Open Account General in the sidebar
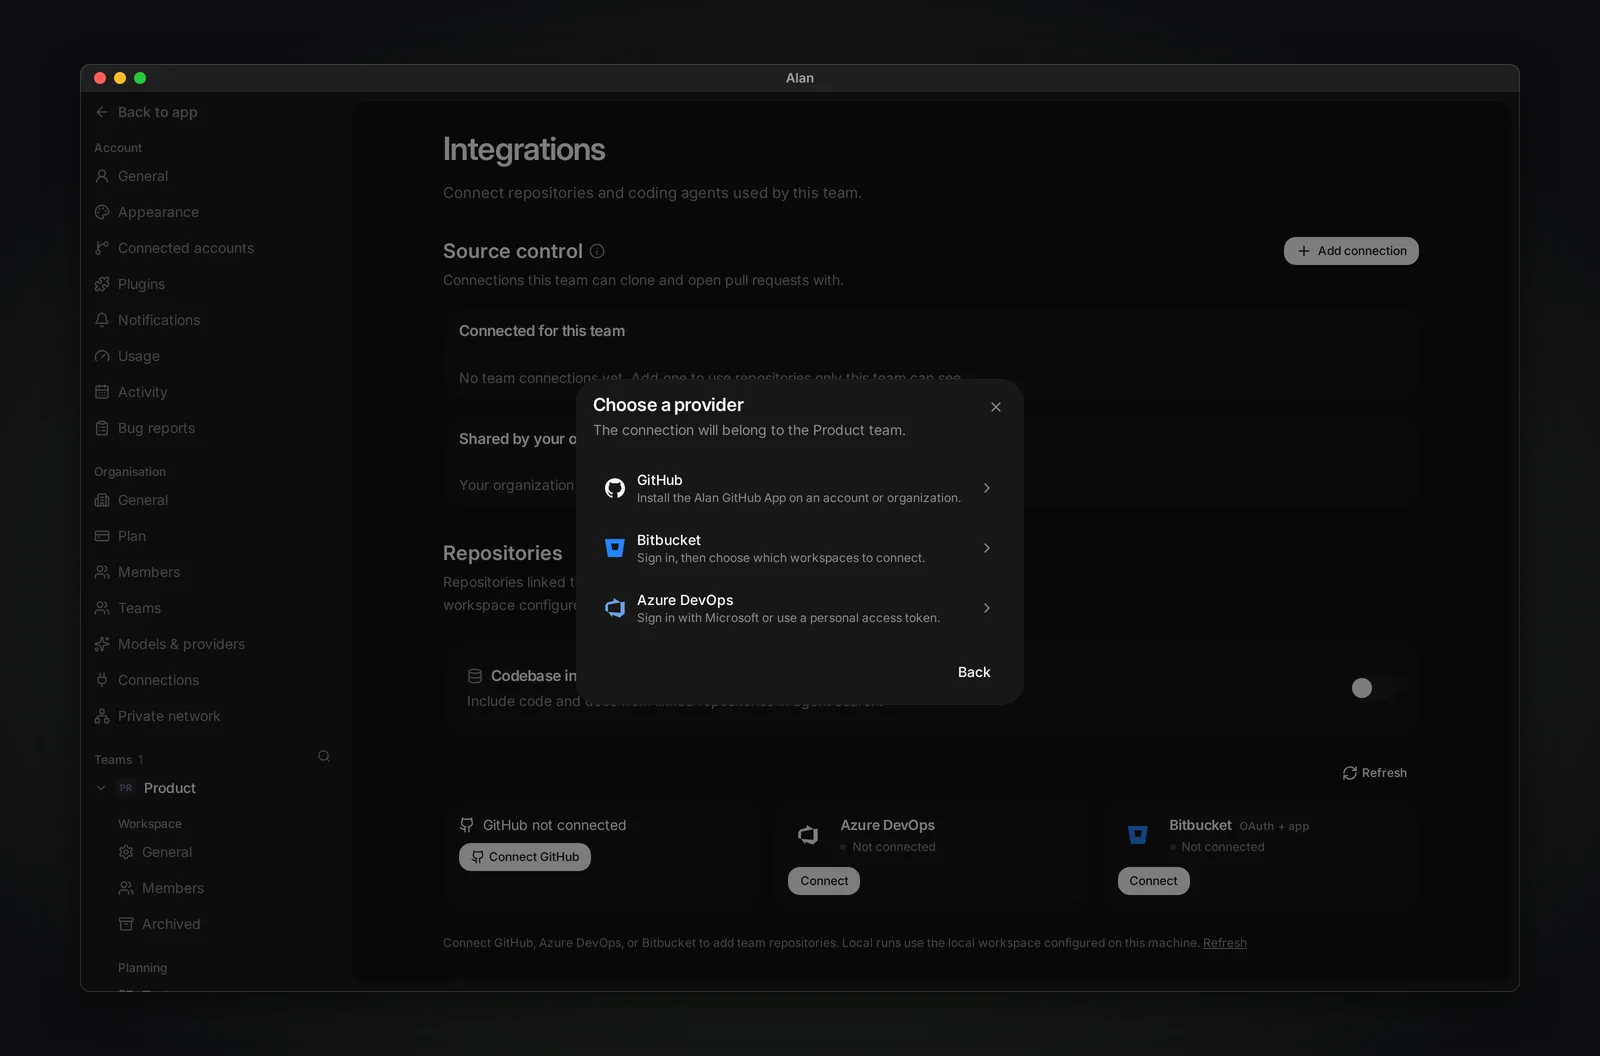Image resolution: width=1600 pixels, height=1056 pixels. pyautogui.click(x=143, y=176)
